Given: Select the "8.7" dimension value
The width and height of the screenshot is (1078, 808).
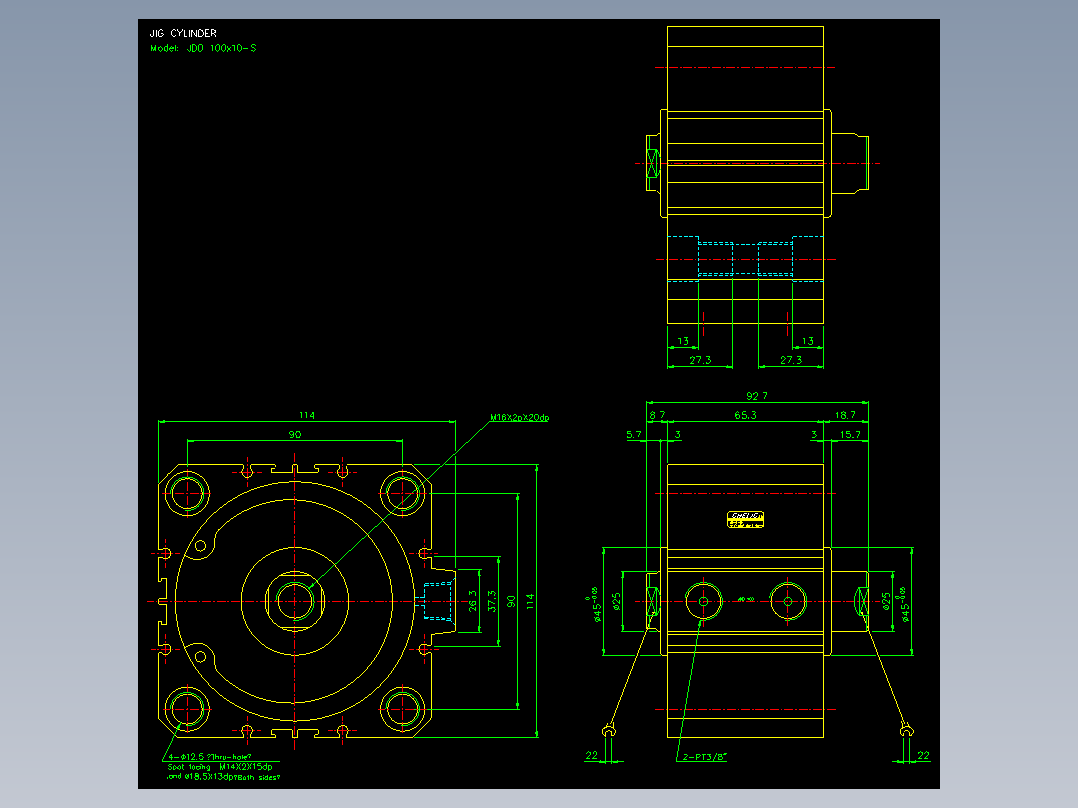Looking at the screenshot, I should click(x=657, y=415).
